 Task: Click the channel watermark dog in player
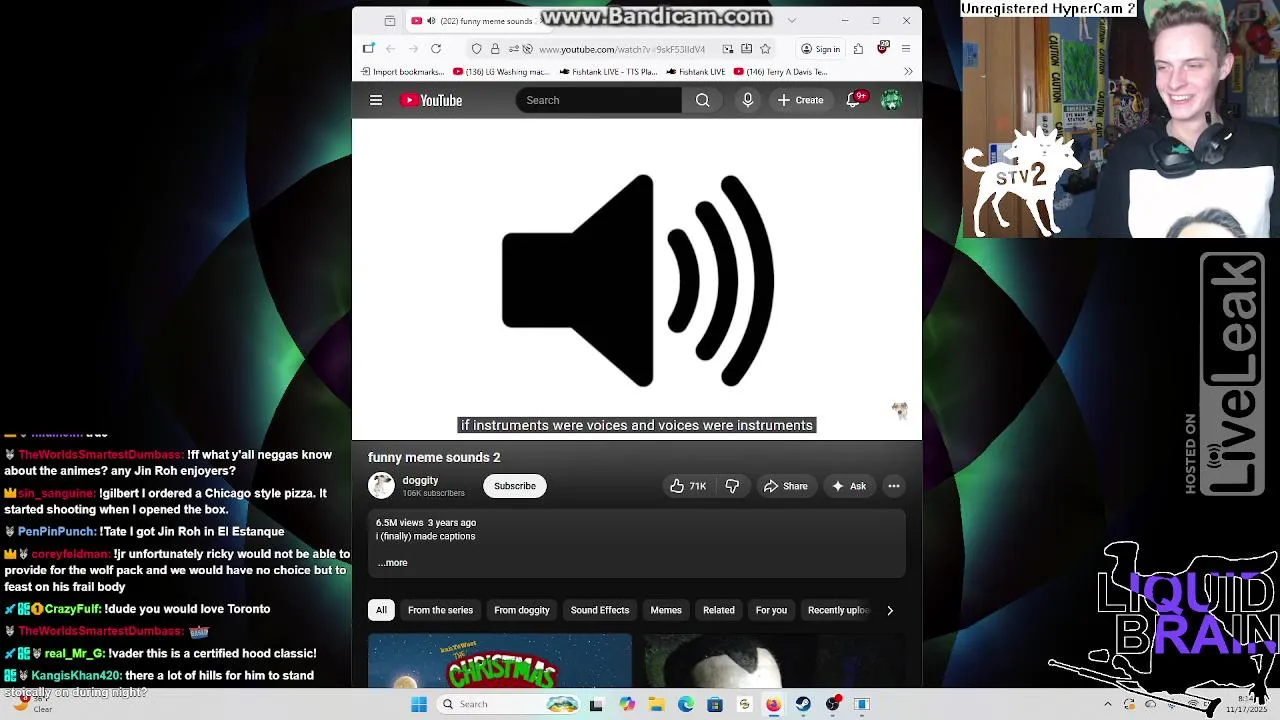[900, 410]
